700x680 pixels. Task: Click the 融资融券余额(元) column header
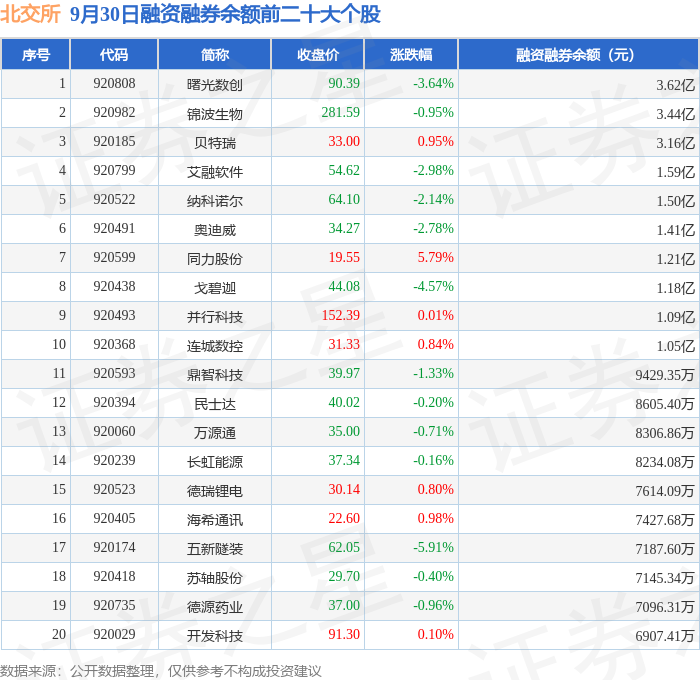pyautogui.click(x=578, y=55)
